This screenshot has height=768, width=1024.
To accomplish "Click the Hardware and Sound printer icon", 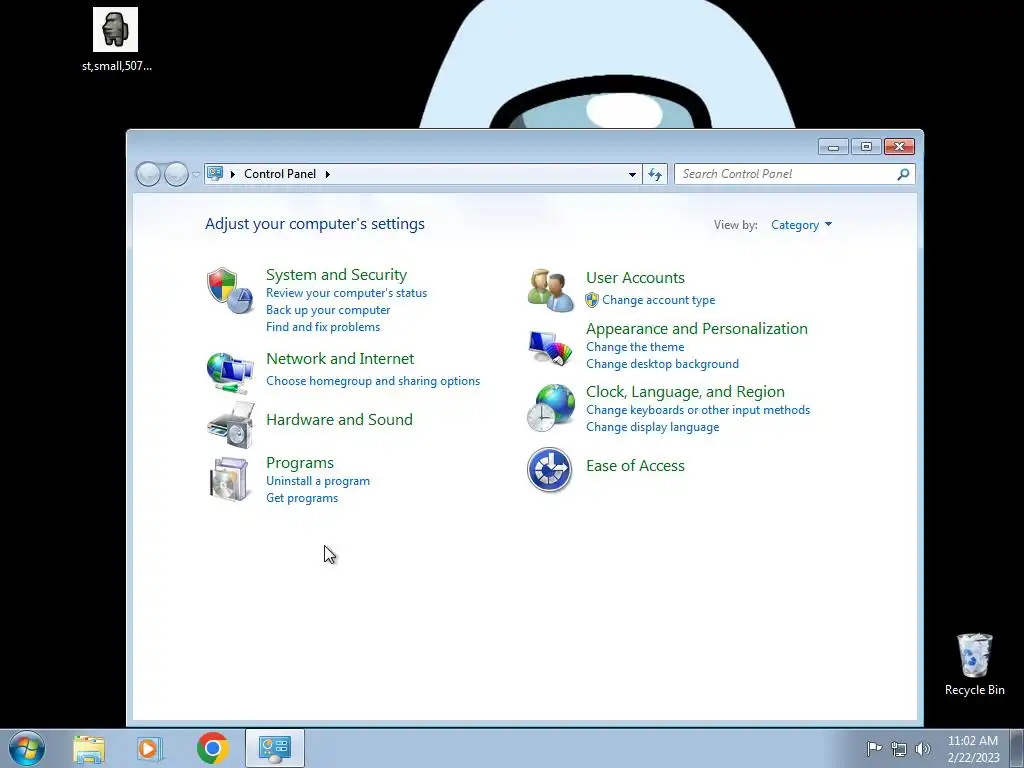I will [x=230, y=425].
